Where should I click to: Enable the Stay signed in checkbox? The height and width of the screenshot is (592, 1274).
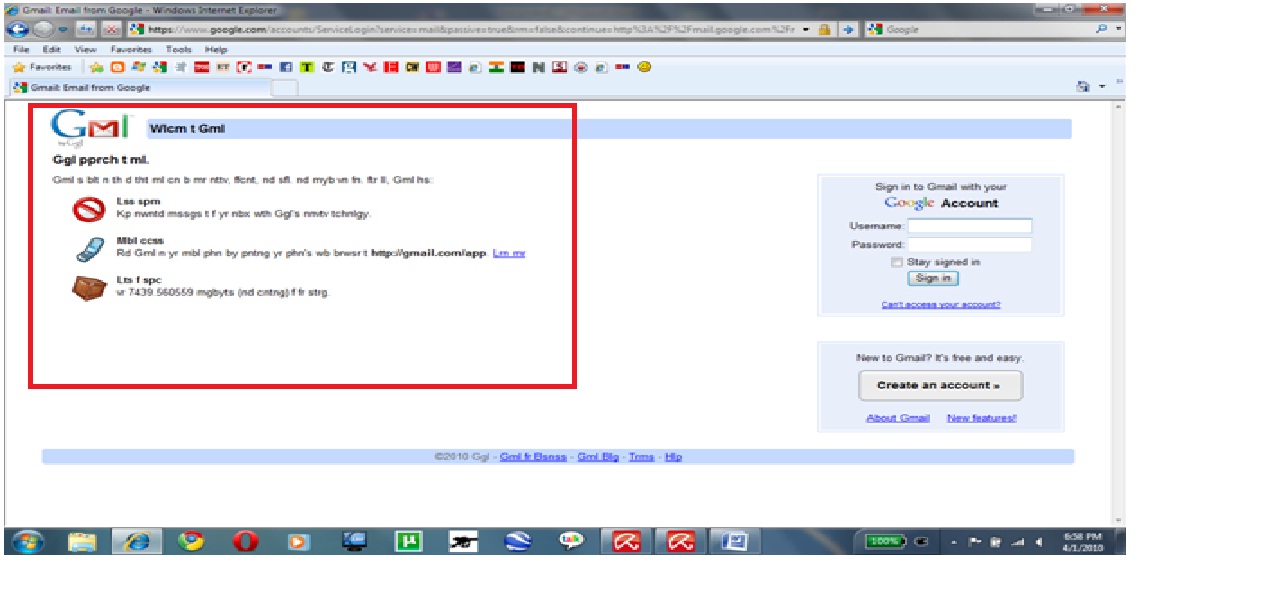pyautogui.click(x=896, y=262)
